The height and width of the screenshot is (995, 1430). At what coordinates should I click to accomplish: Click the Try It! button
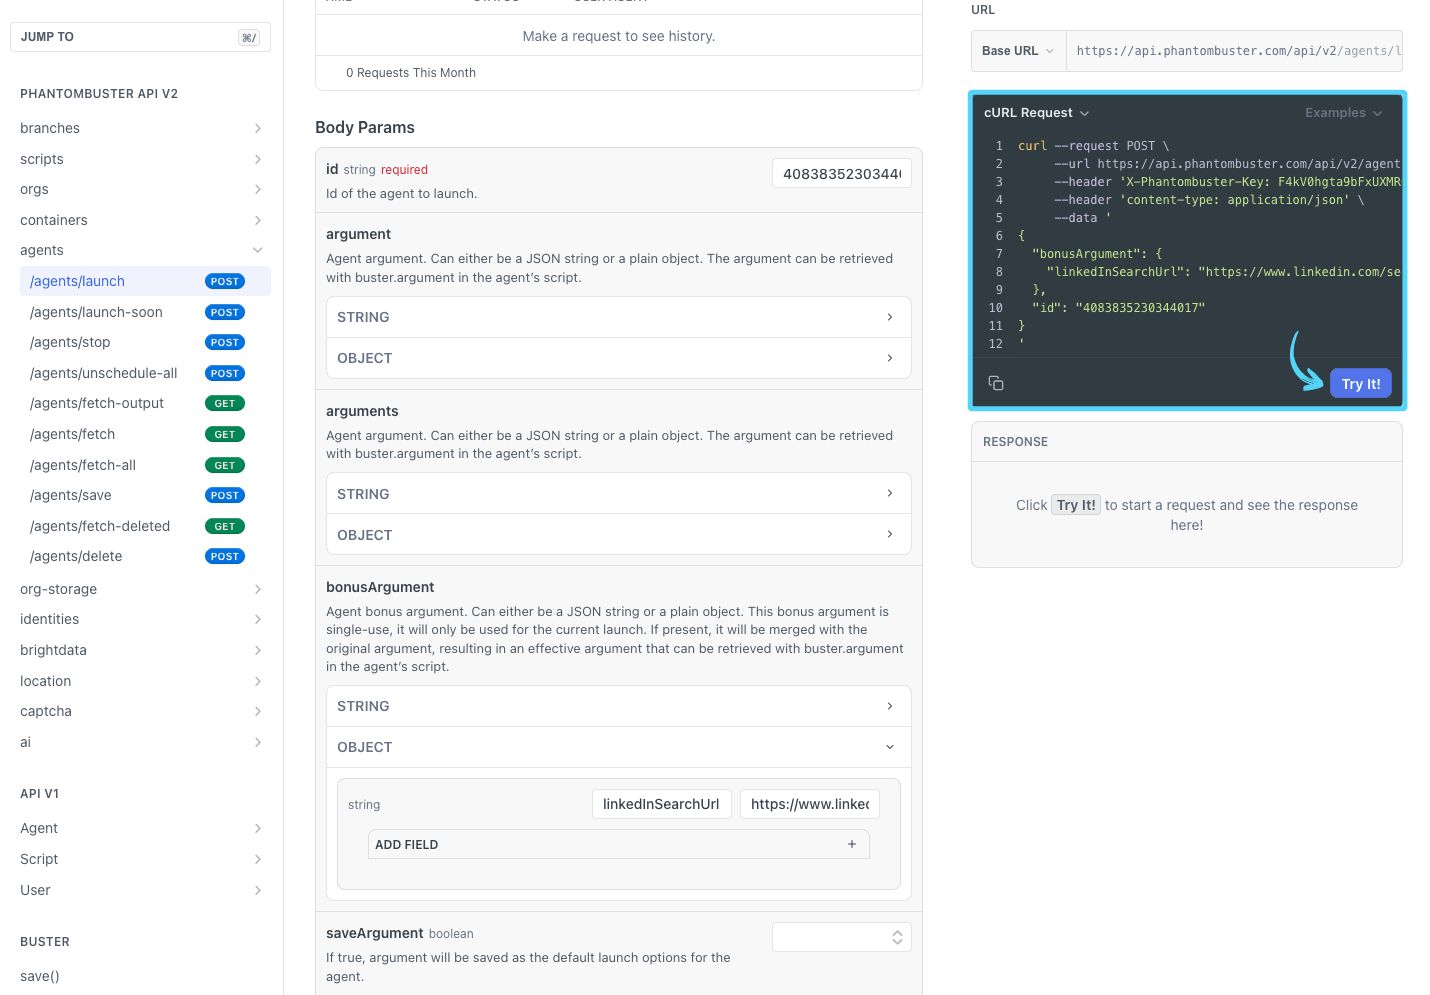point(1360,384)
